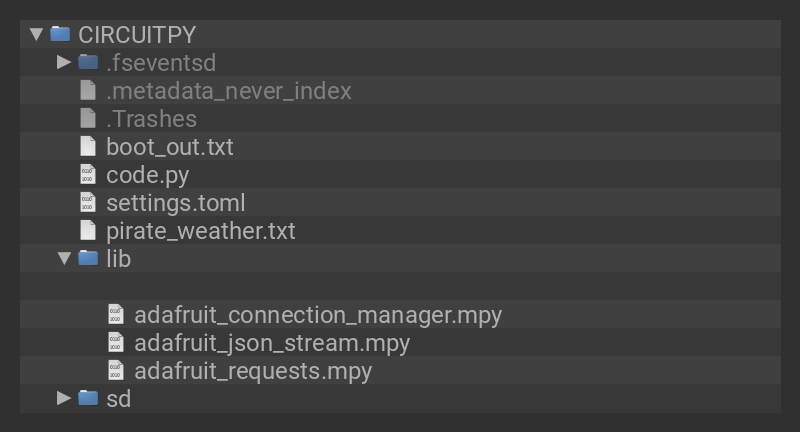Viewport: 800px width, 432px height.
Task: Click the boot_out.txt file icon
Action: click(x=88, y=146)
